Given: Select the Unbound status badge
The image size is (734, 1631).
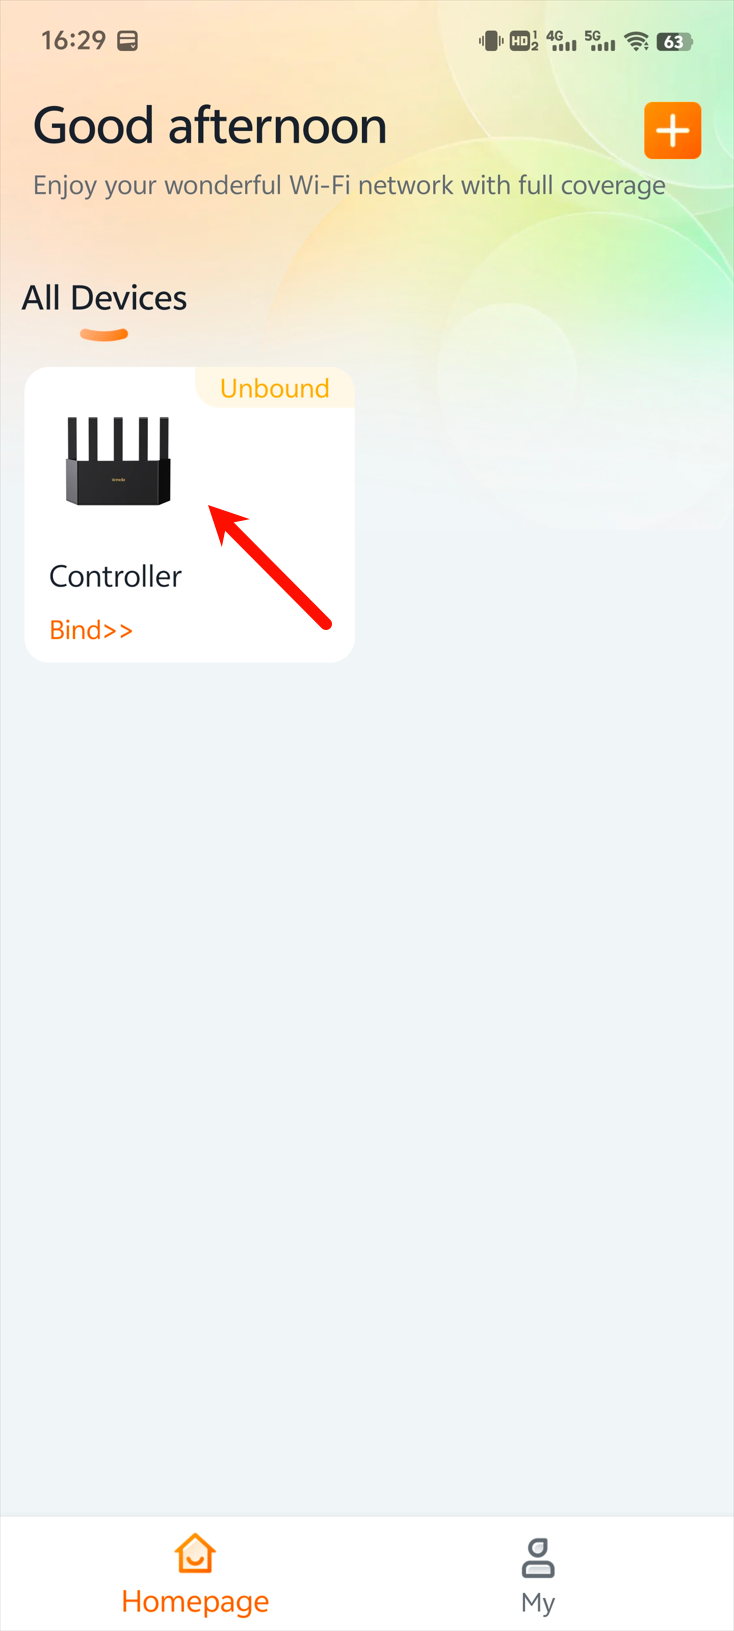Looking at the screenshot, I should pos(274,388).
